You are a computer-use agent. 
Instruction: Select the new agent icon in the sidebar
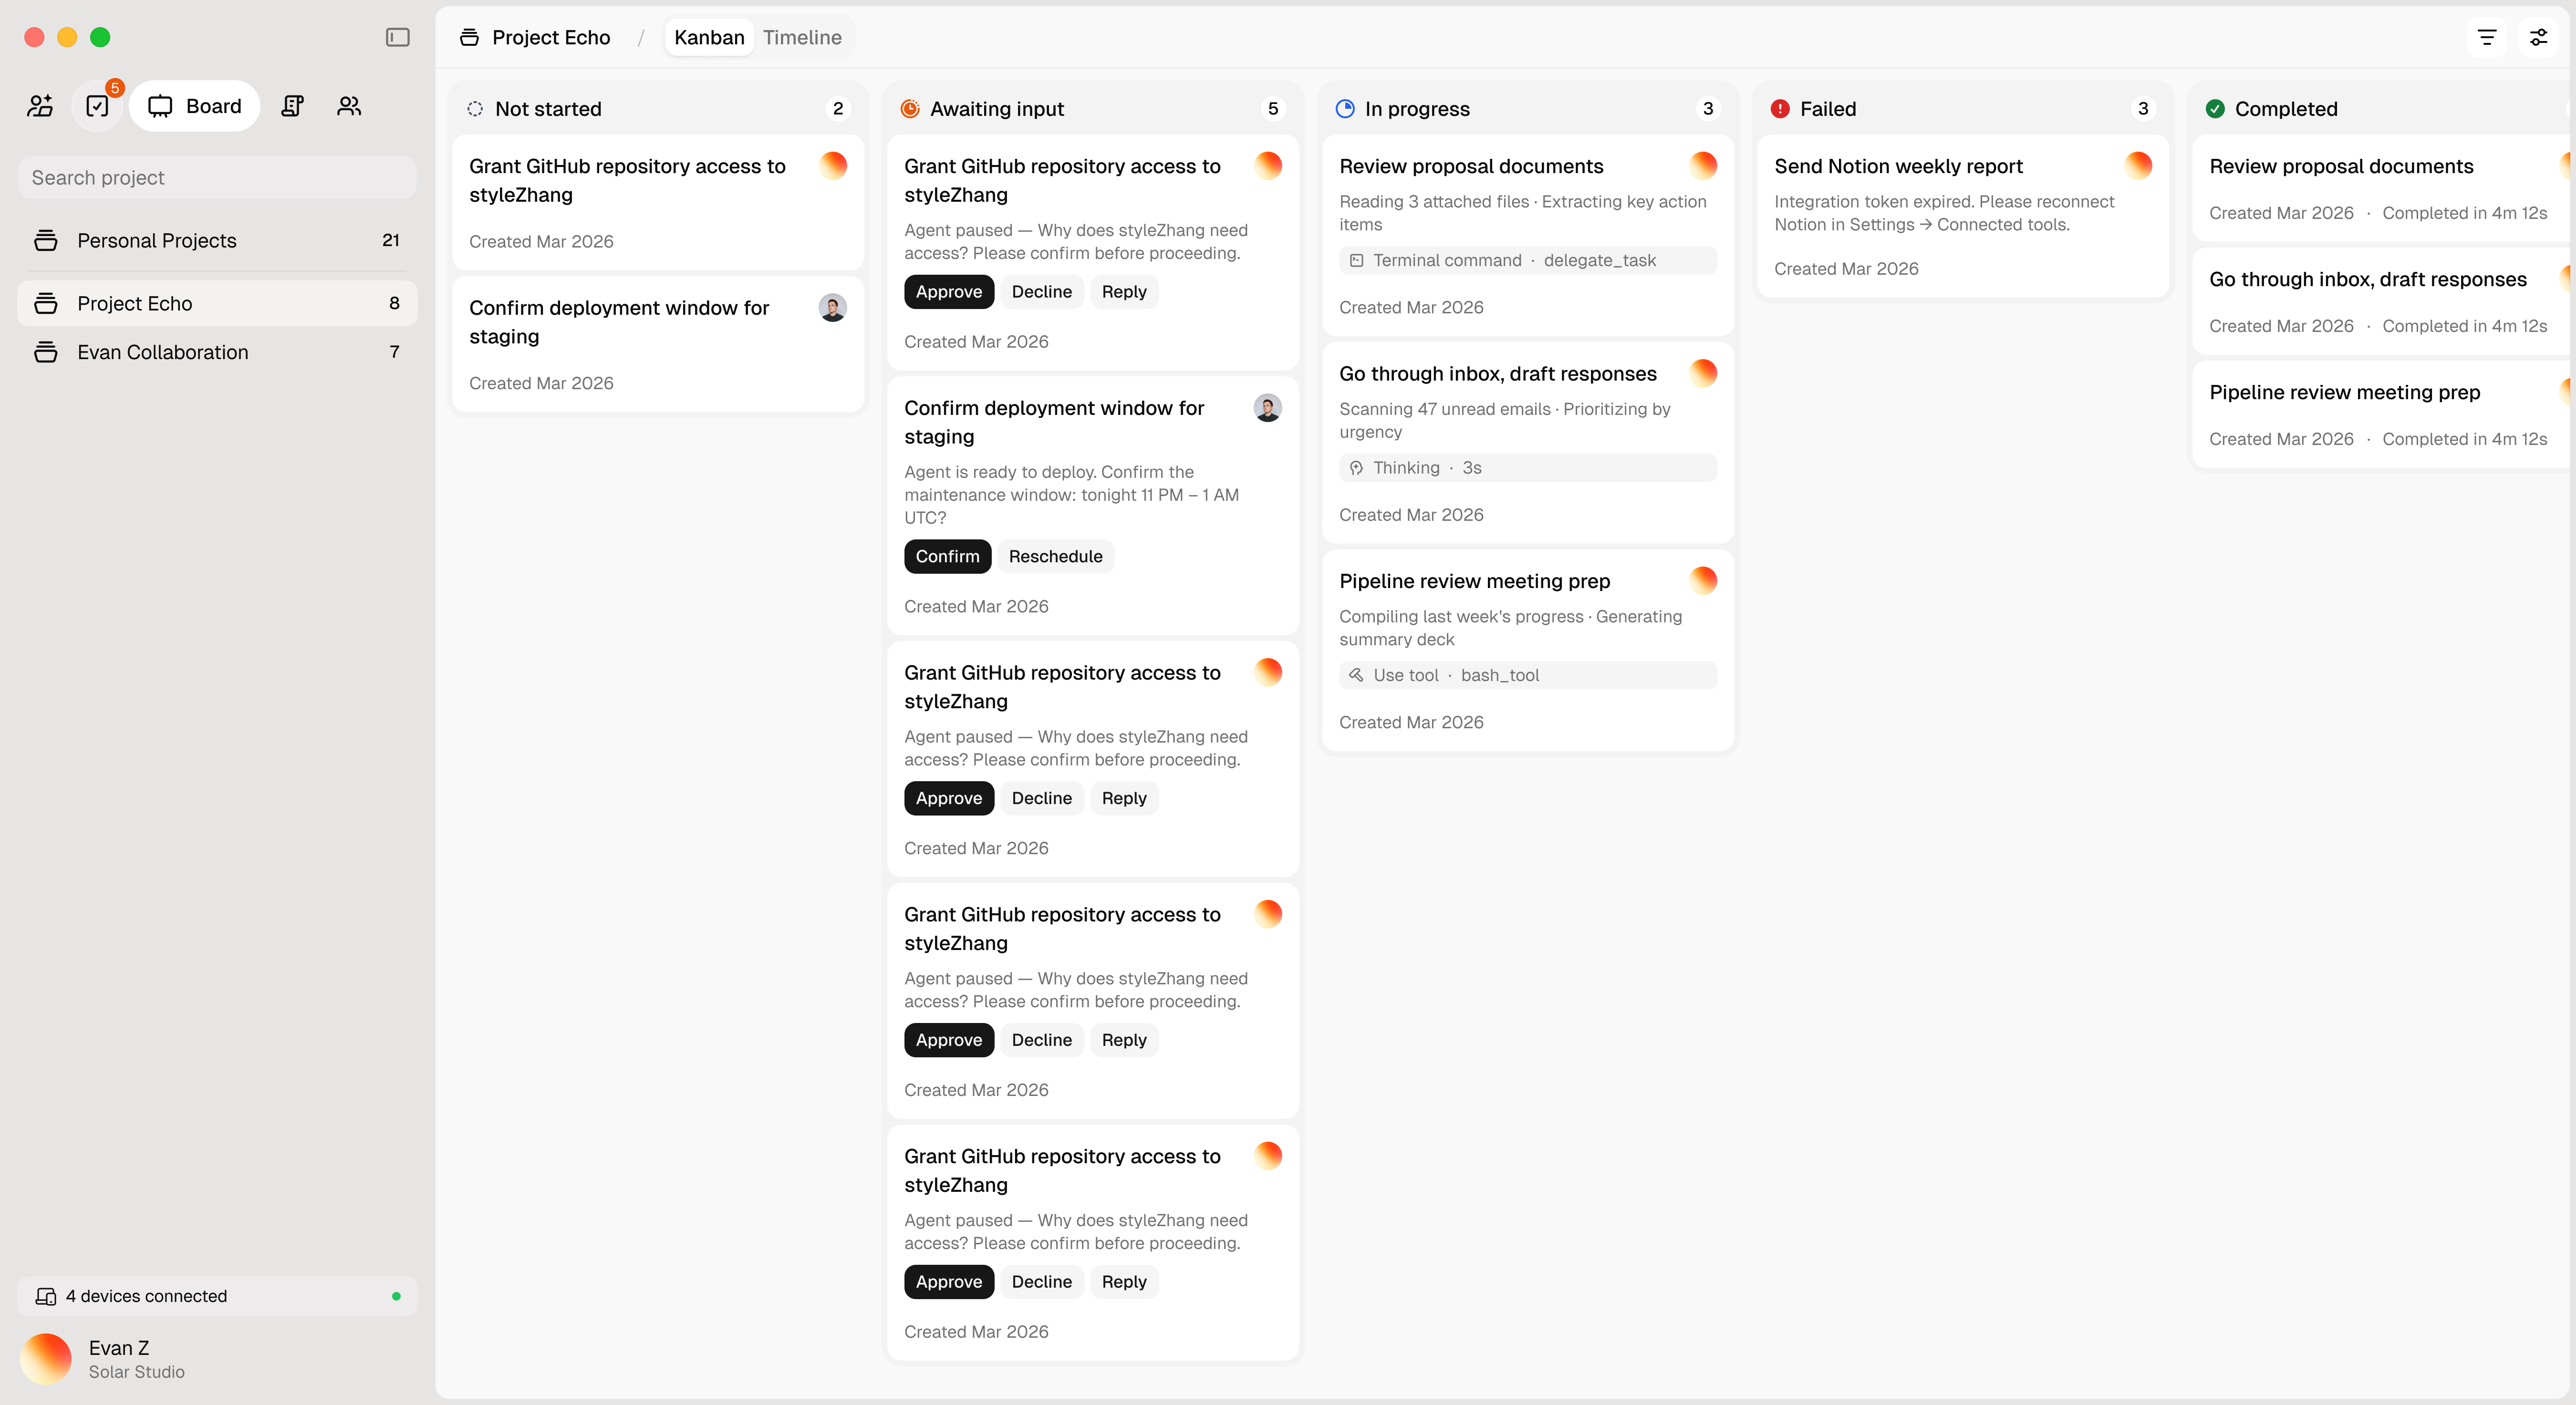tap(40, 105)
